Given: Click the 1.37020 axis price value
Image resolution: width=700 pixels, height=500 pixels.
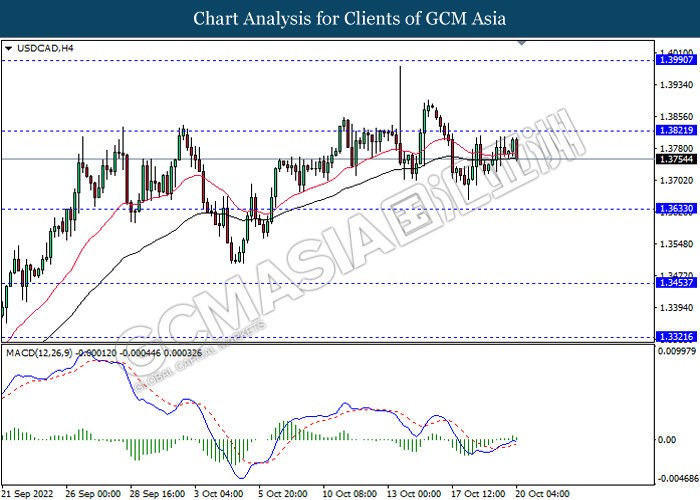Looking at the screenshot, I should click(676, 181).
